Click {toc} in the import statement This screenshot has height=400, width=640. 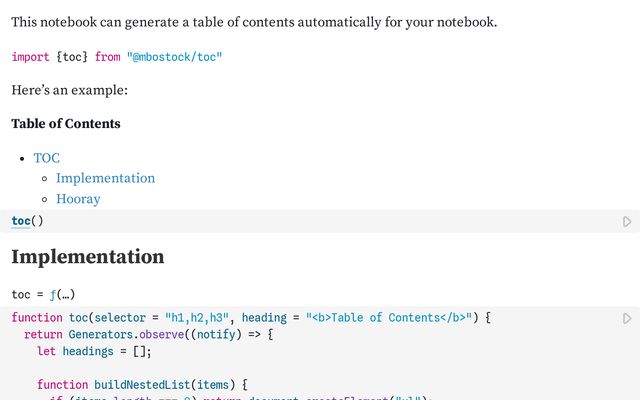72,57
